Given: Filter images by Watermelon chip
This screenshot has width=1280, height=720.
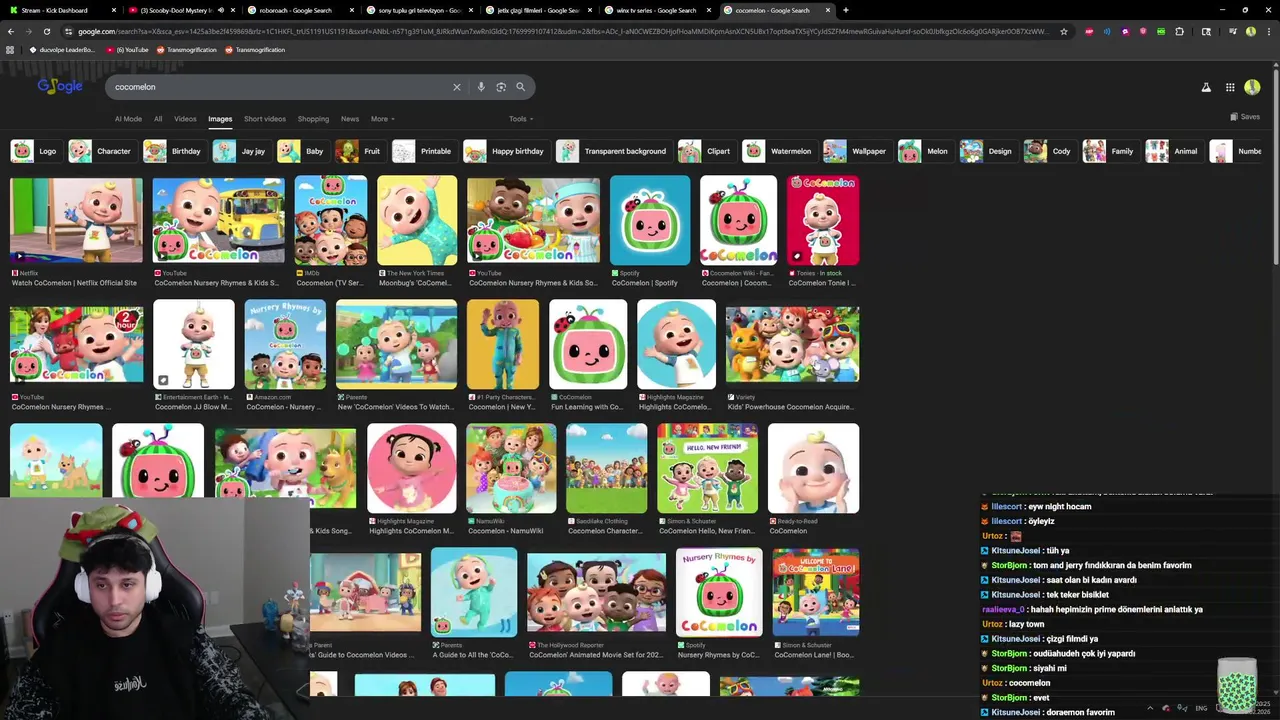Looking at the screenshot, I should pos(778,151).
